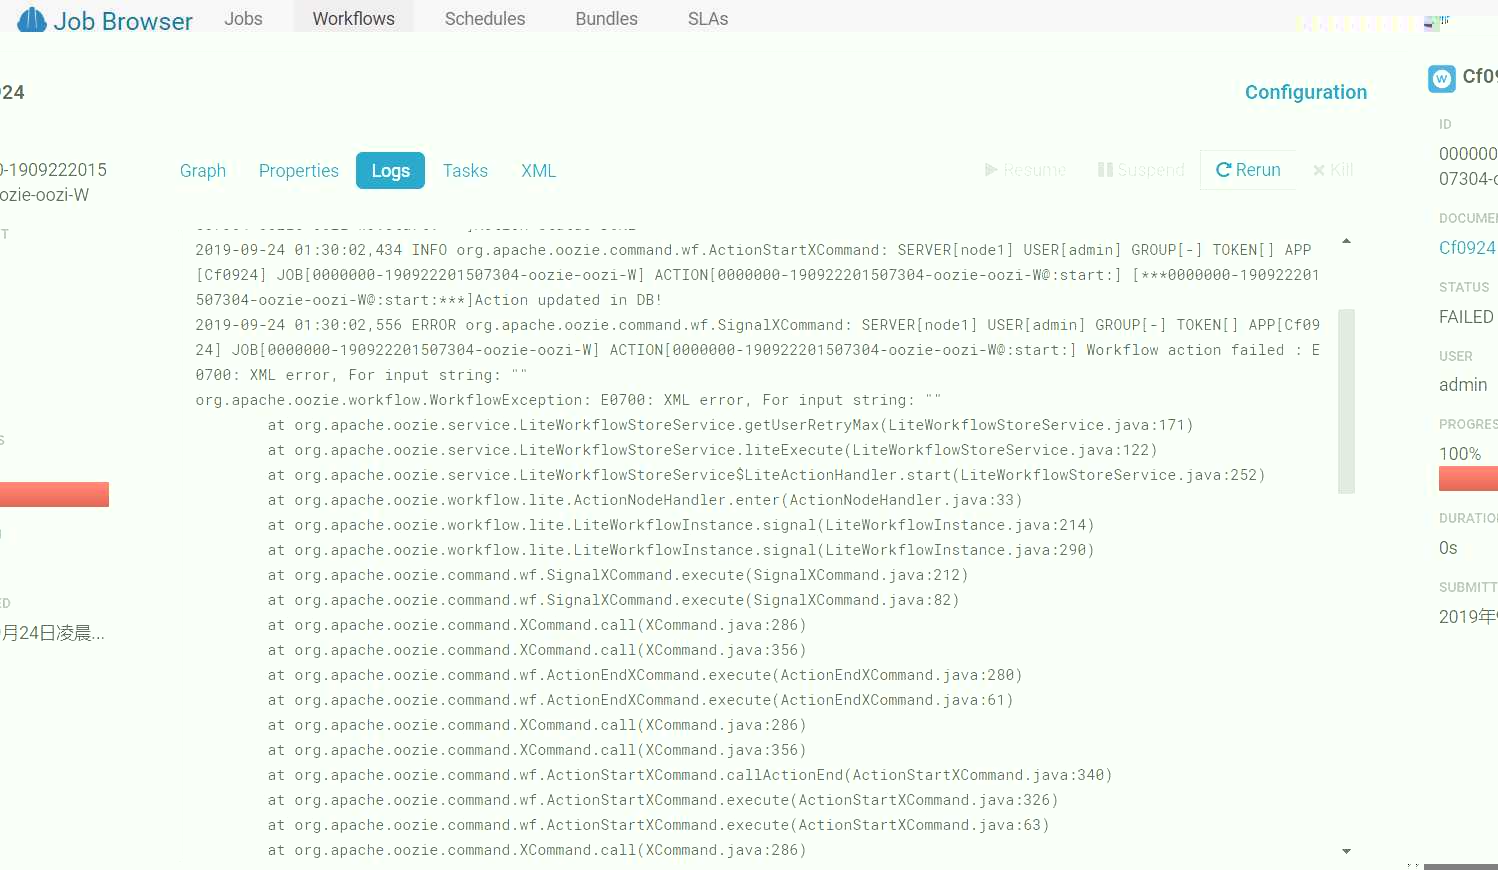Click the ActionStartXCommand.java:63 log line
Screen dimensions: 1498x870
(658, 825)
